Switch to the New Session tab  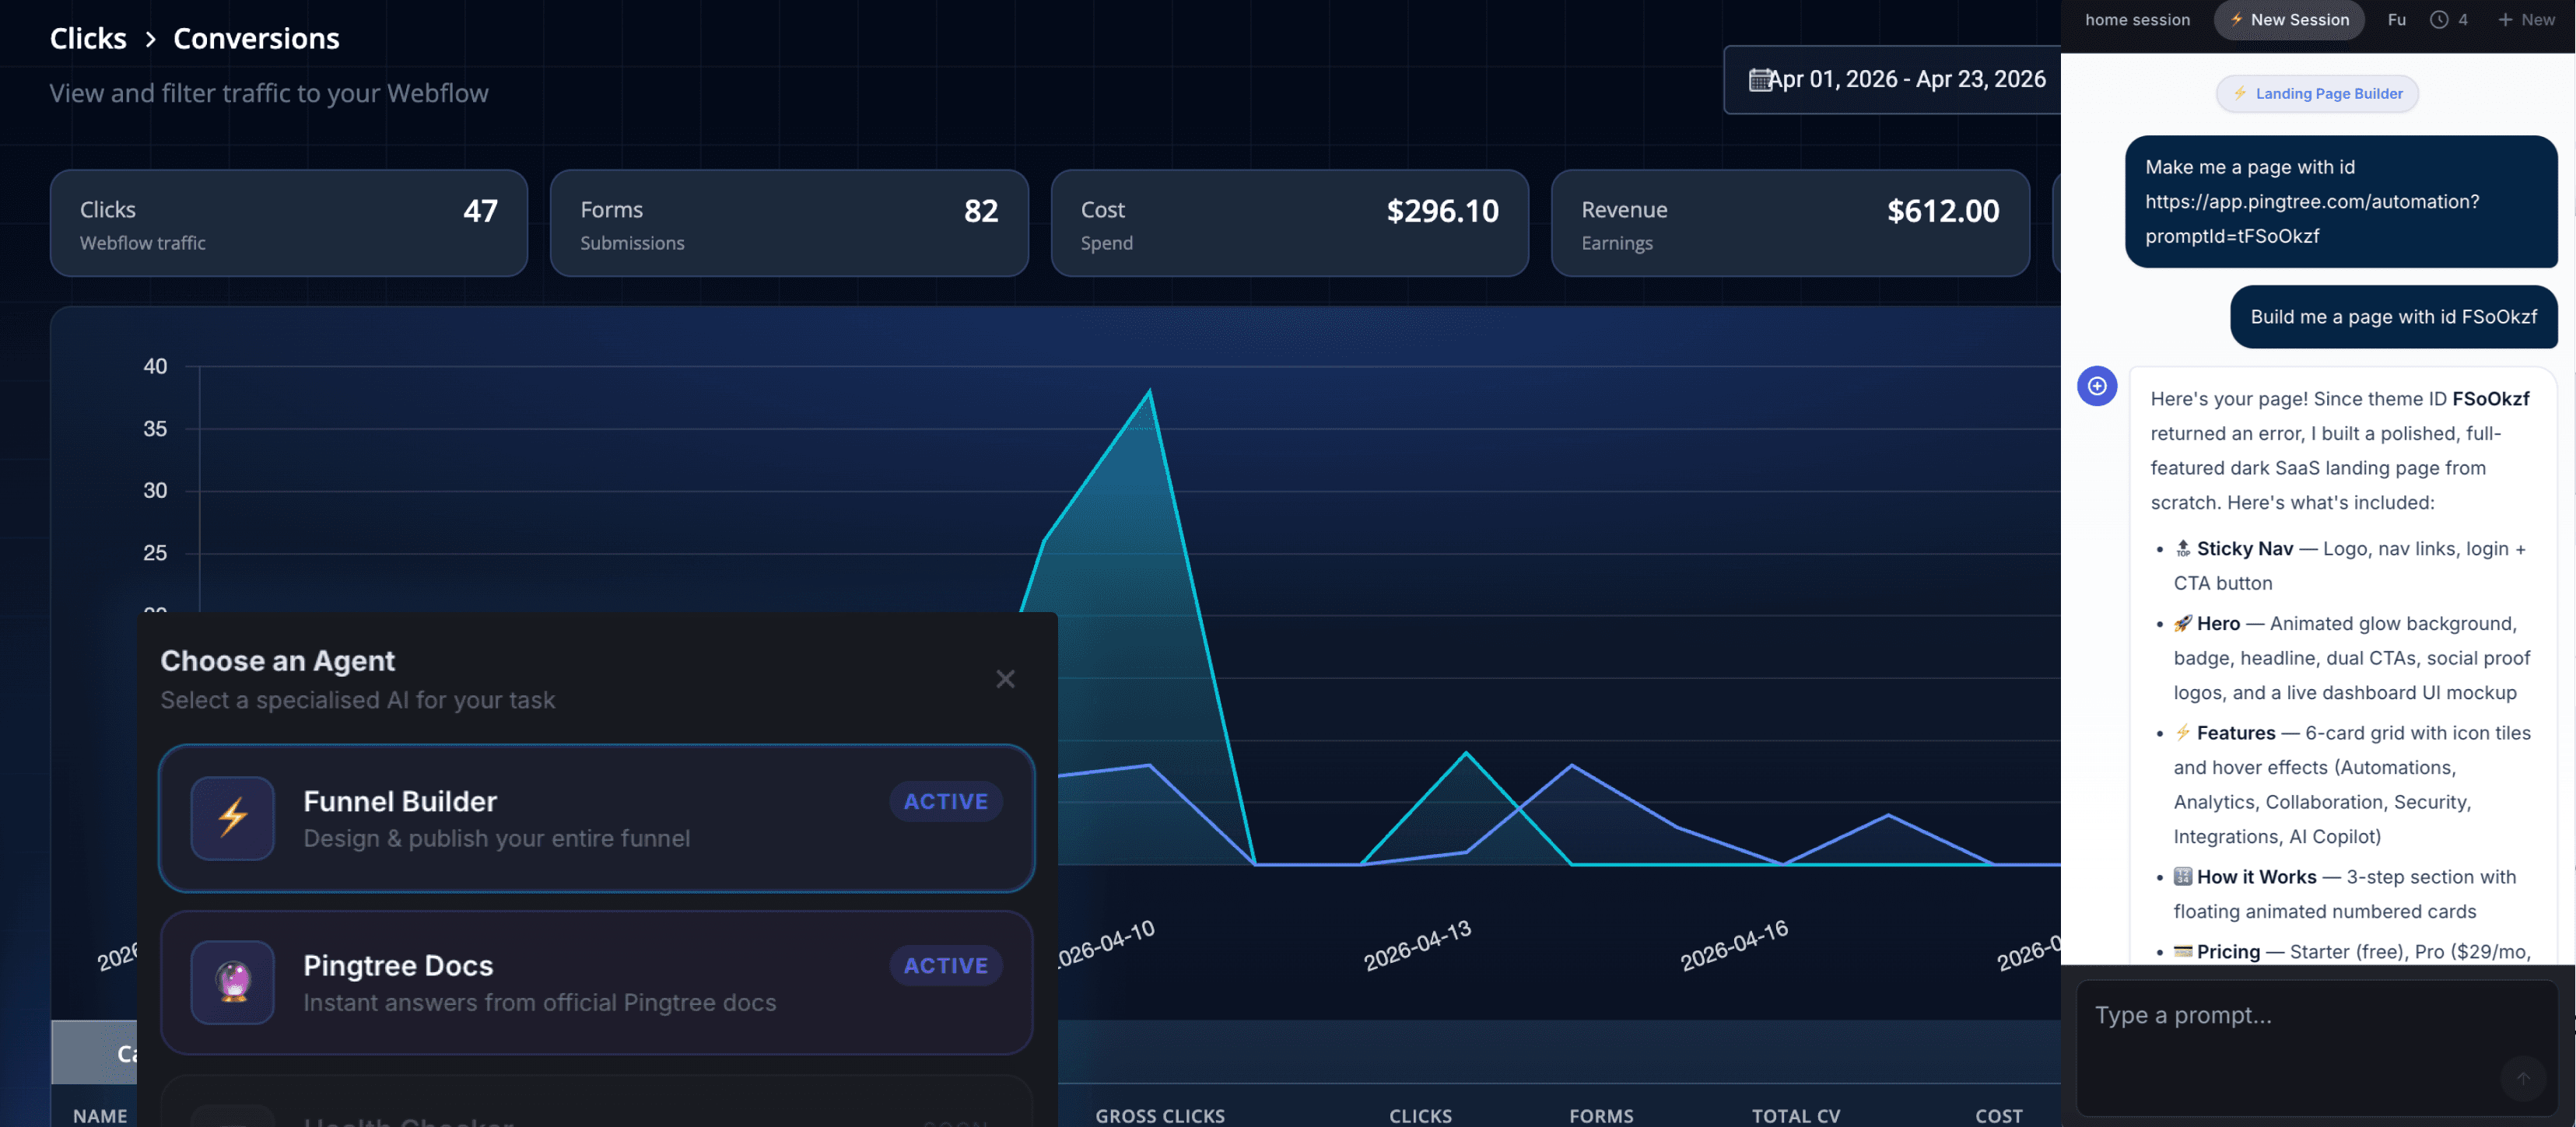[2288, 20]
